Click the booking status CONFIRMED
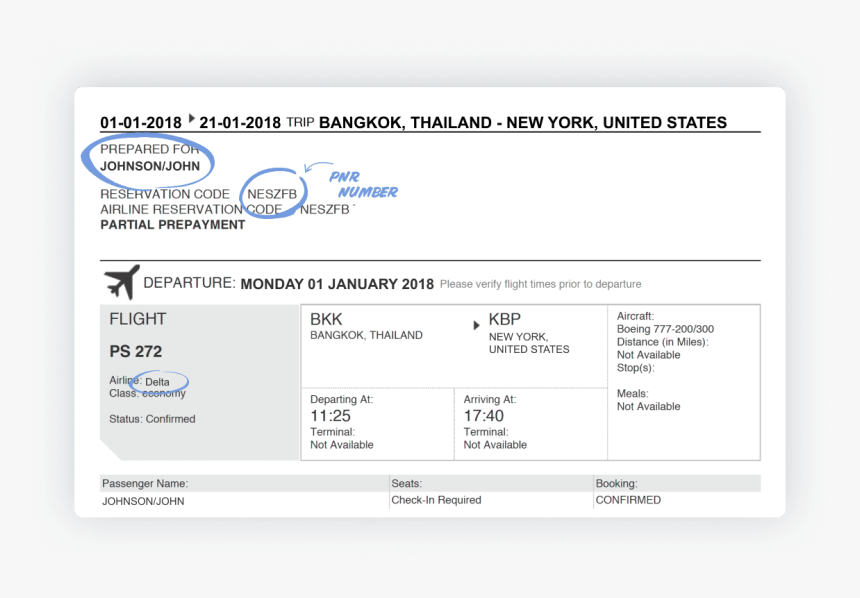Screen dimensions: 860x598 [628, 500]
